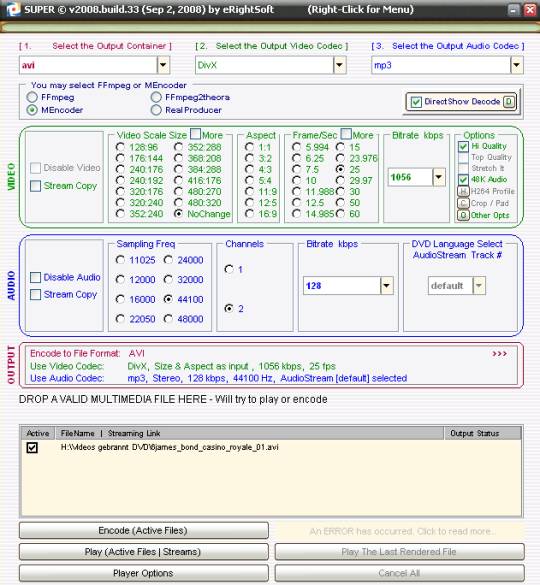This screenshot has height=585, width=540.
Task: Select 480:320 video scale size
Action: tap(178, 203)
